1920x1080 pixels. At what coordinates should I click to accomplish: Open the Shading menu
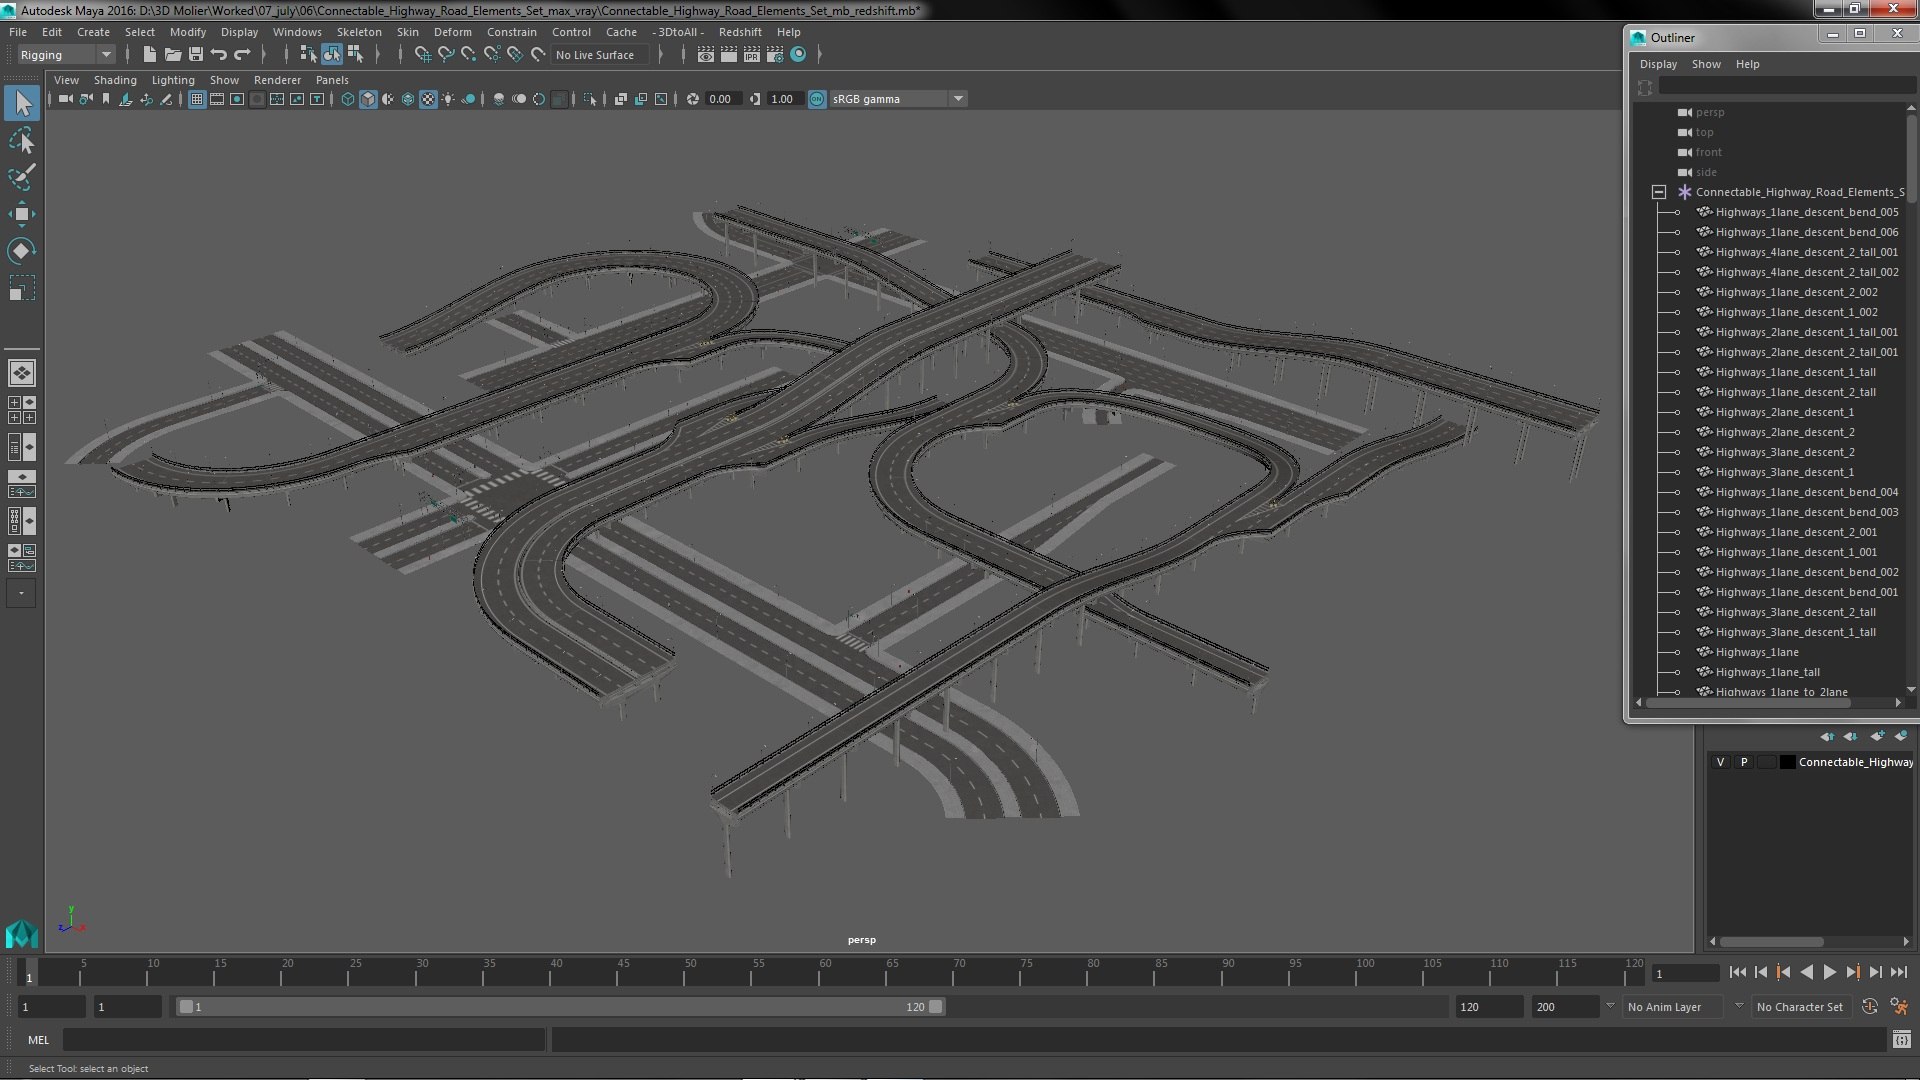pos(115,79)
